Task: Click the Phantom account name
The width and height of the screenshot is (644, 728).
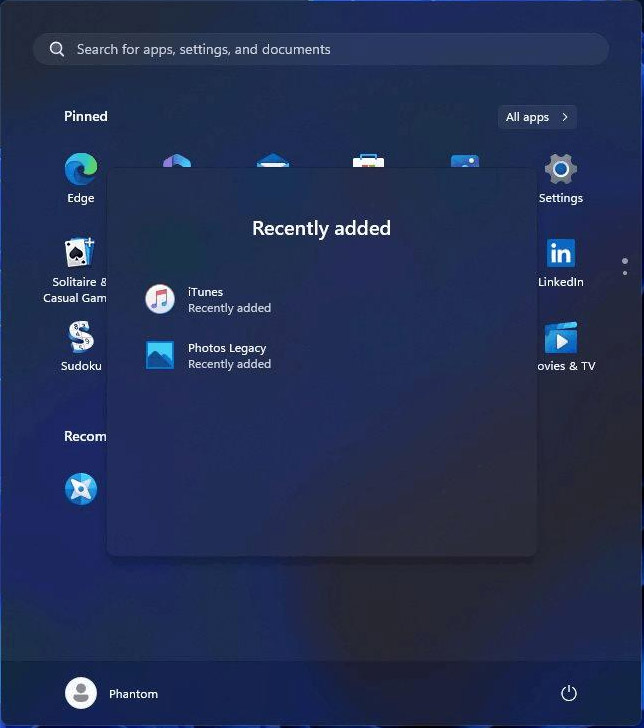Action: (133, 694)
